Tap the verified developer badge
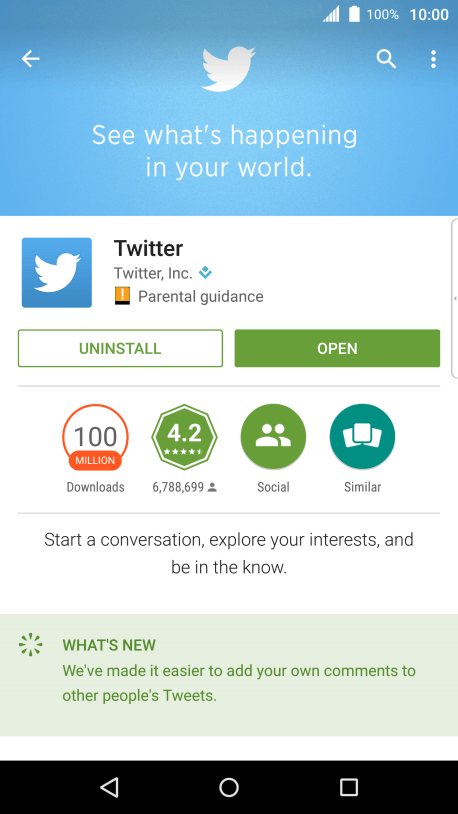 pos(206,272)
